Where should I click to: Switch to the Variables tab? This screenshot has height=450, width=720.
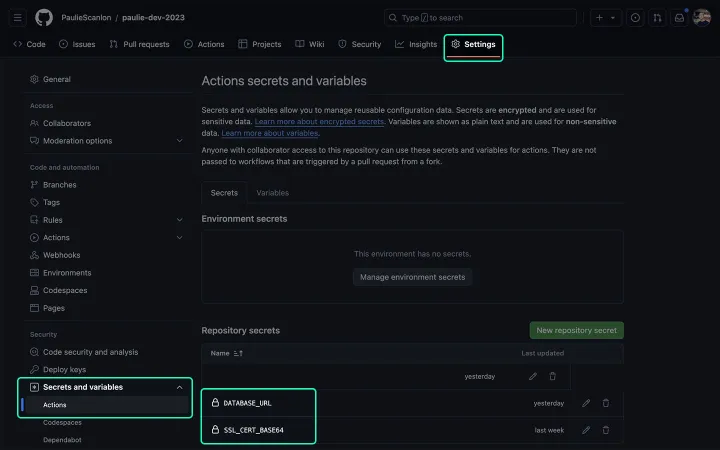(272, 193)
